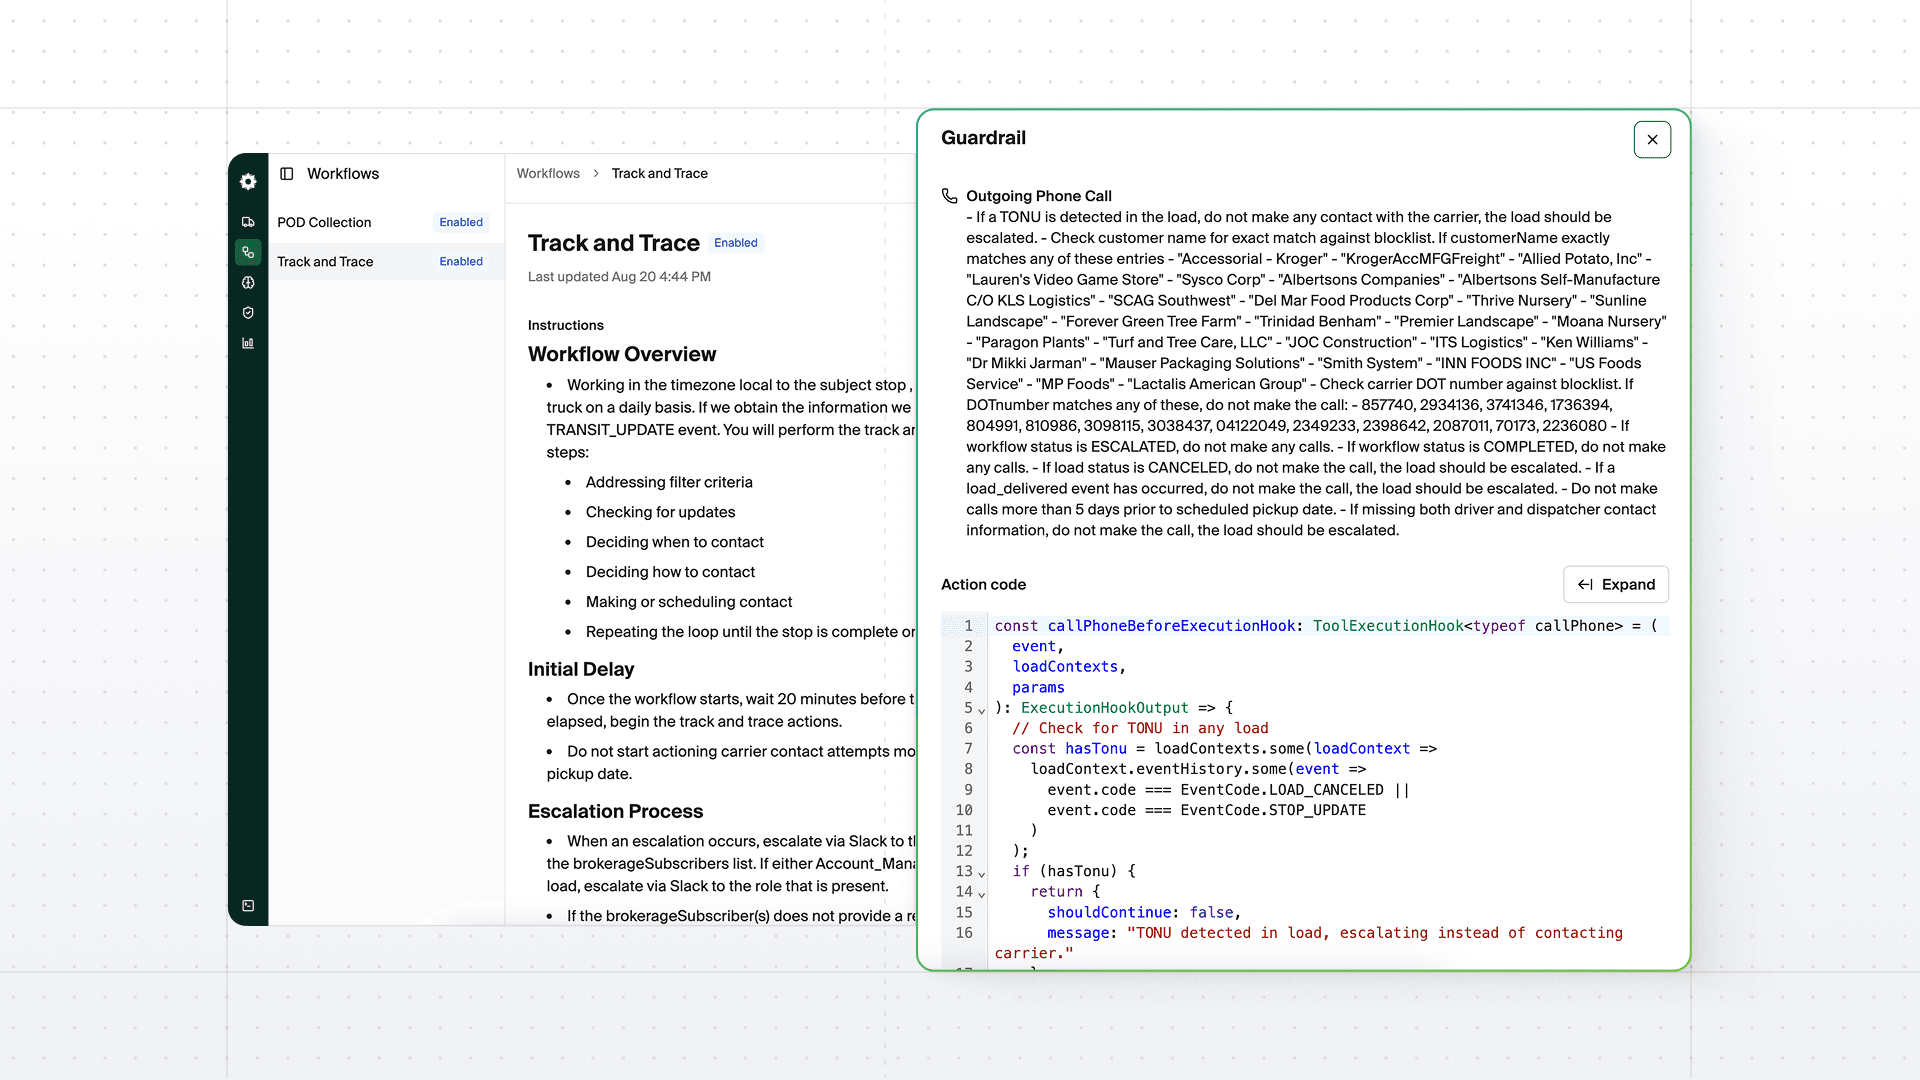Click the Enabled badge beside the Track and Trace heading
Image resolution: width=1920 pixels, height=1080 pixels.
click(736, 243)
